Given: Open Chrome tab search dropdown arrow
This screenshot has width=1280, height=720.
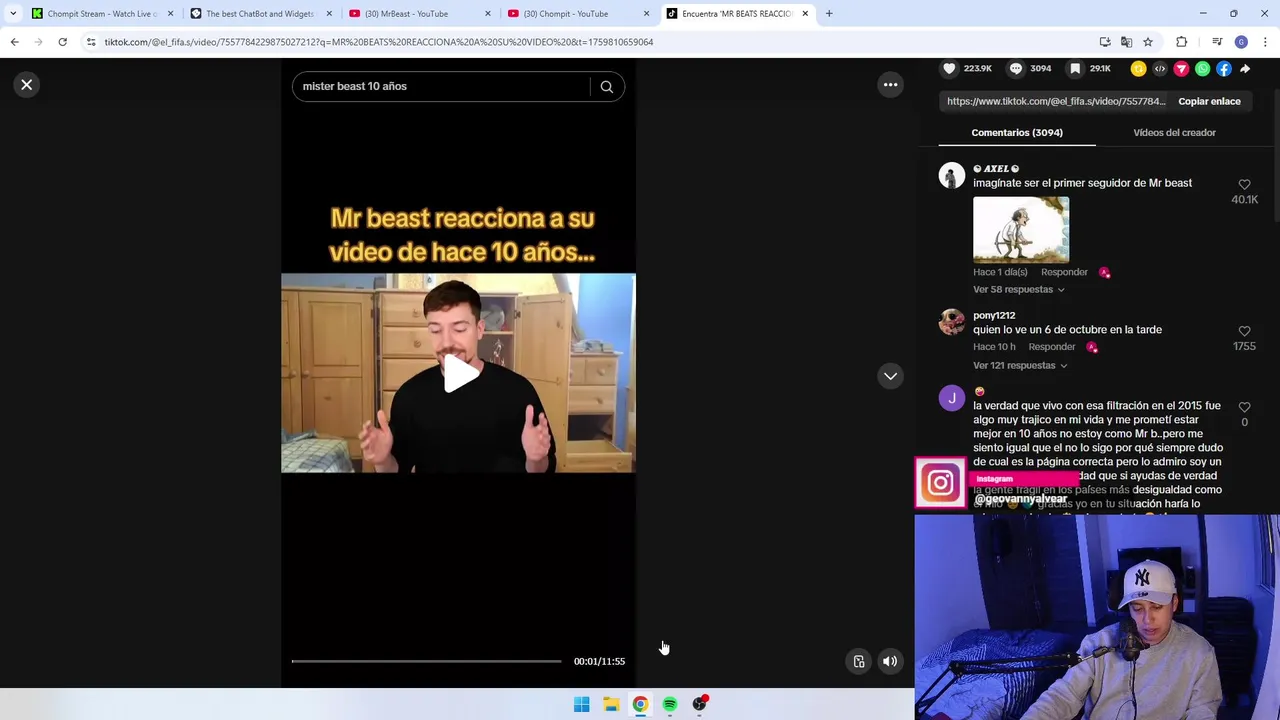Looking at the screenshot, I should click(13, 14).
